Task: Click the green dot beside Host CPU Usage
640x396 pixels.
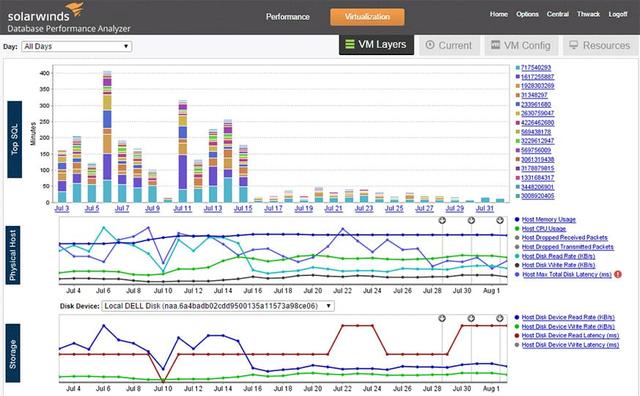Action: 517,229
